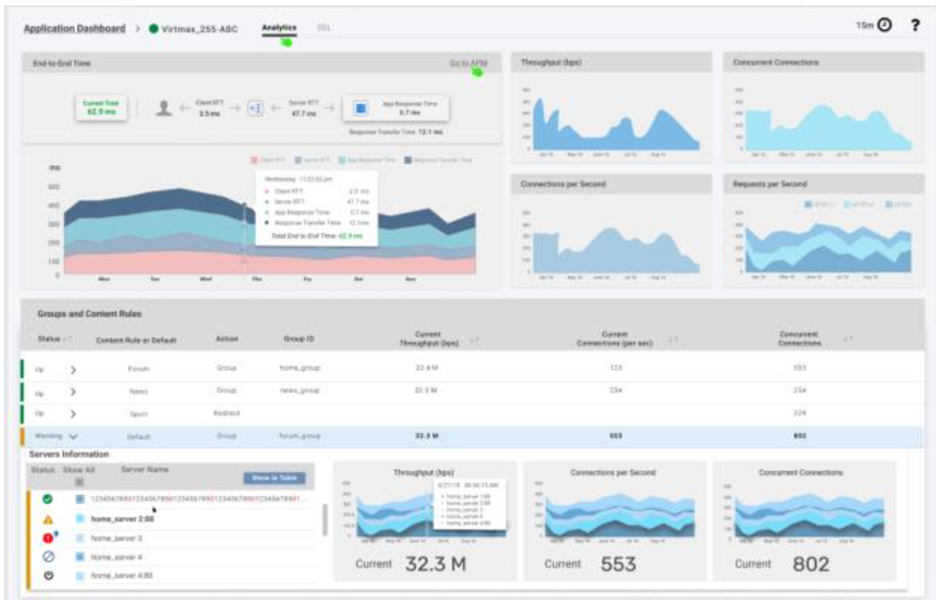Select the Analytics tab
The height and width of the screenshot is (600, 936).
click(279, 28)
